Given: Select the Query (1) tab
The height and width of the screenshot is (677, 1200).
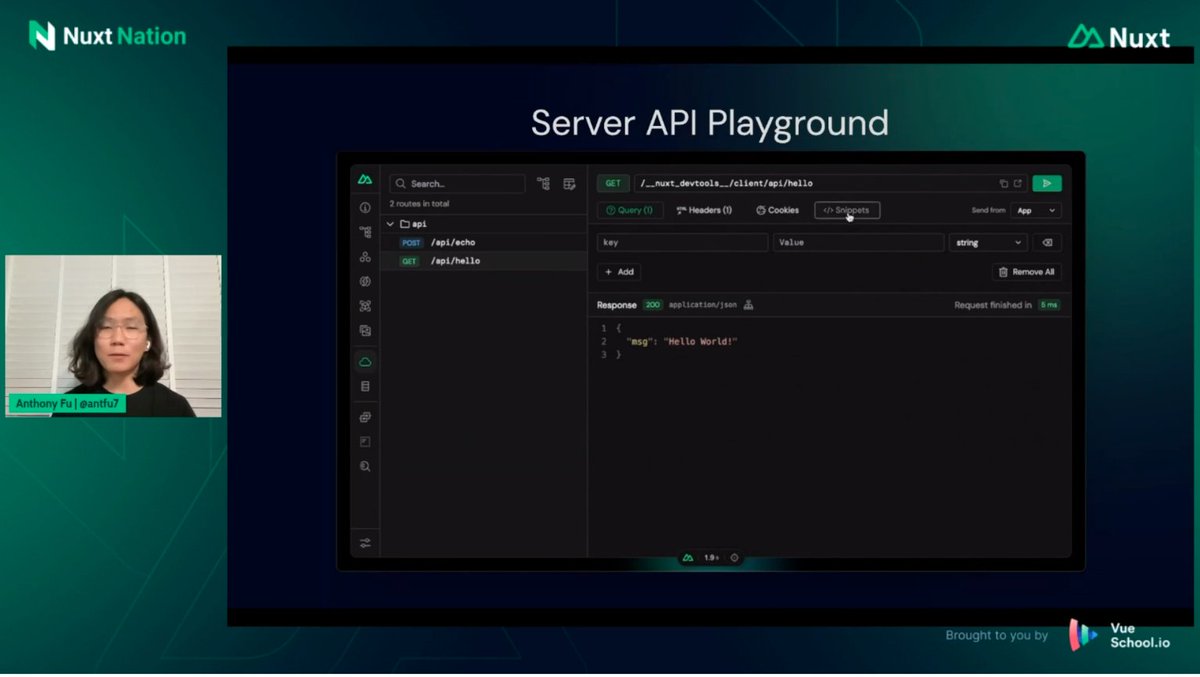Looking at the screenshot, I should click(630, 210).
